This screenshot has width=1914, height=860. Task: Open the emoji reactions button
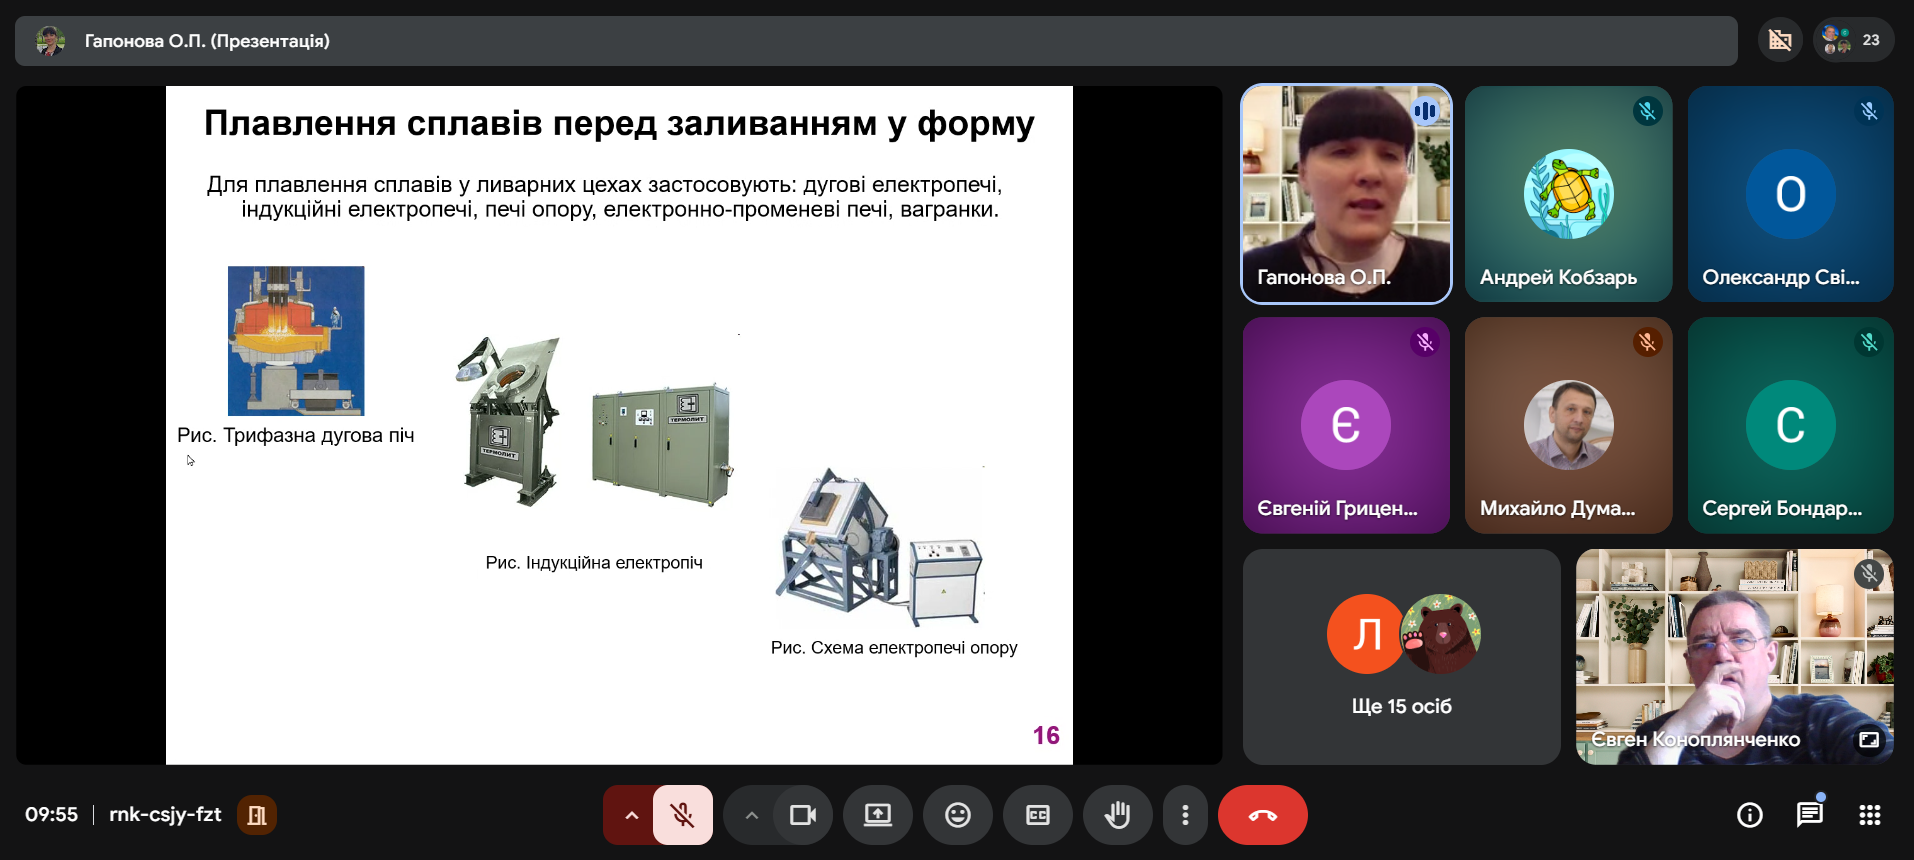click(958, 815)
